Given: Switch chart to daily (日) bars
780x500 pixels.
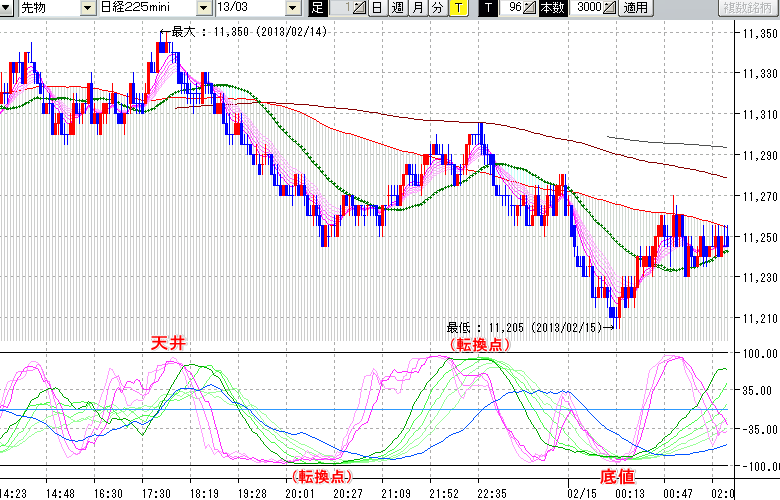Looking at the screenshot, I should [x=376, y=8].
